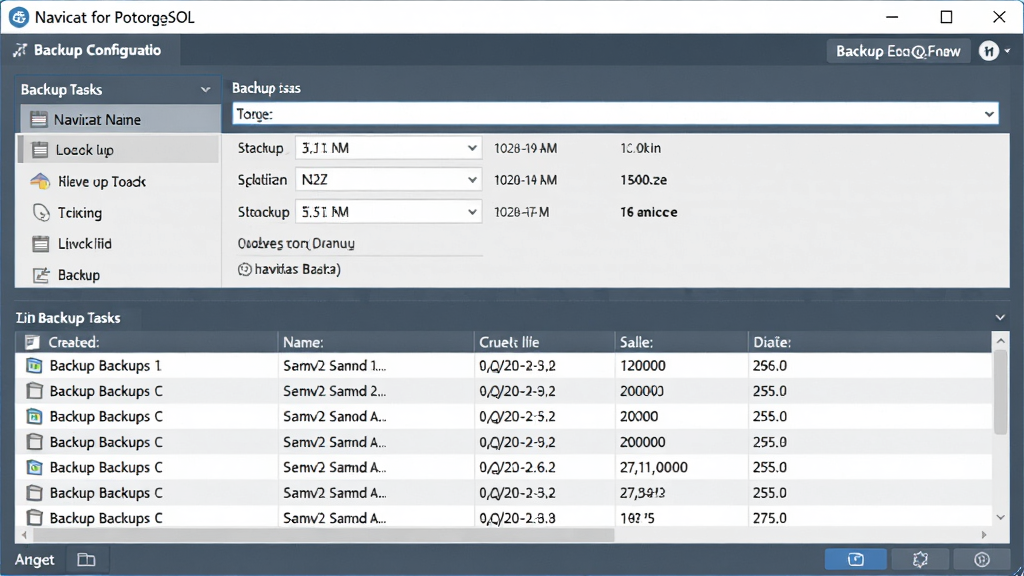1024x576 pixels.
Task: Collapse the Backup Tasks list section chevron
Action: [x=1000, y=317]
